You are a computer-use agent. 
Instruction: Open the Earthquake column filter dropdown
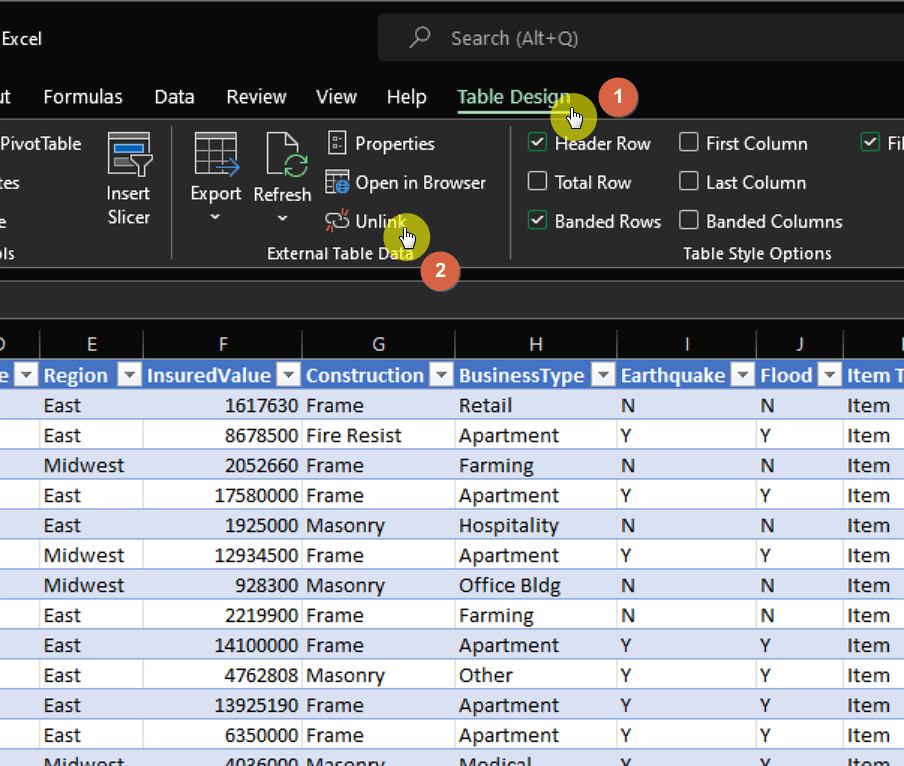743,376
